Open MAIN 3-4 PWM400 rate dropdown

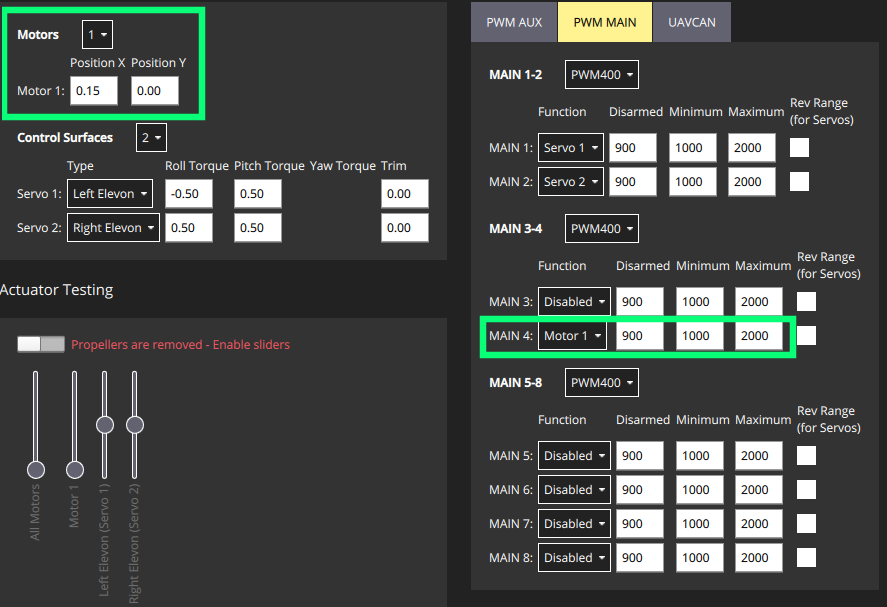click(601, 229)
